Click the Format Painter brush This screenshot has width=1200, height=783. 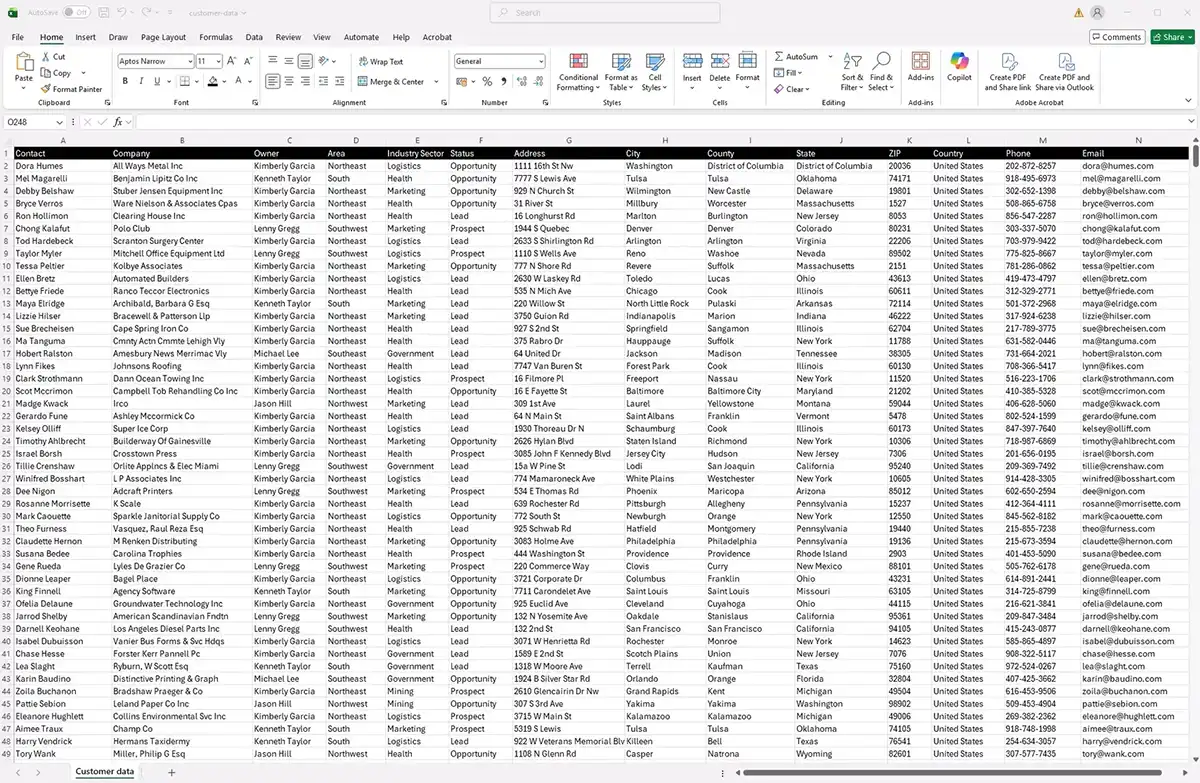[x=46, y=89]
